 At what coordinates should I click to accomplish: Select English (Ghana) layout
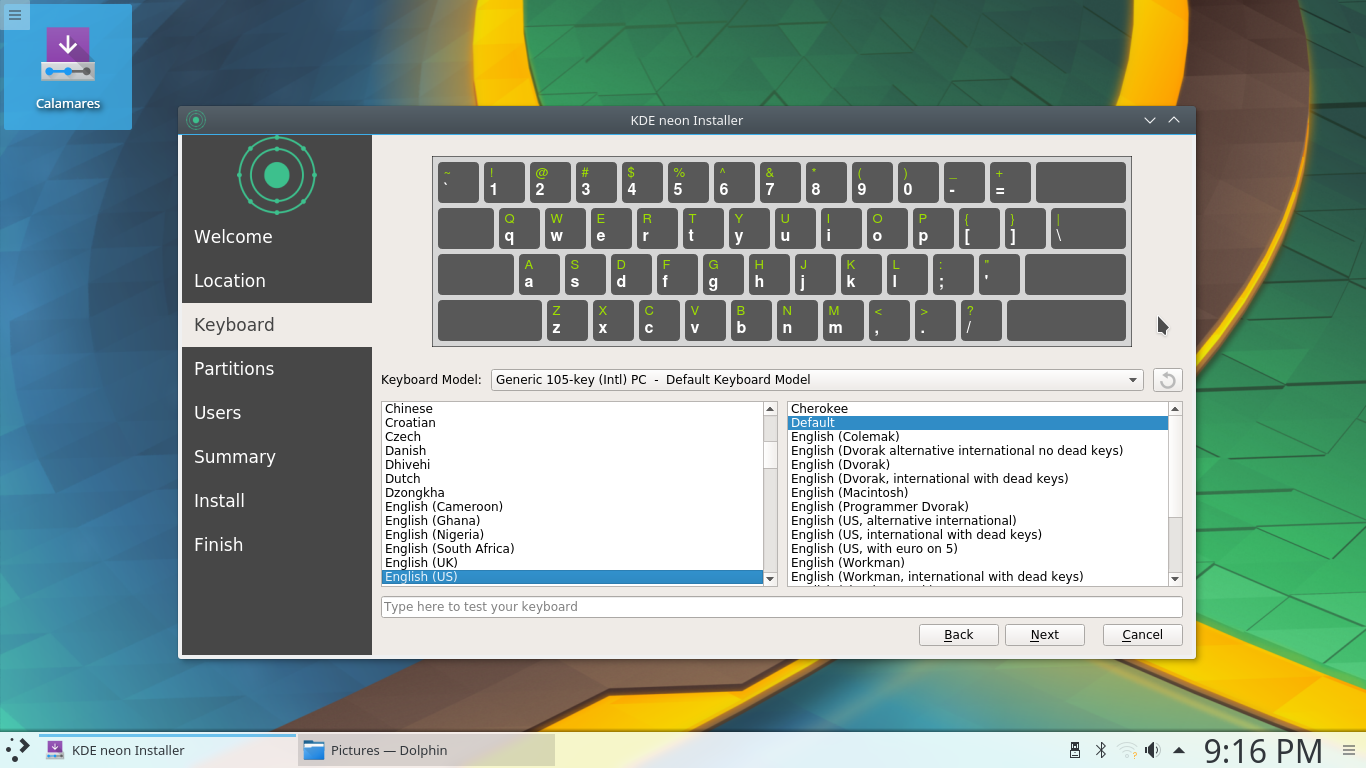(572, 521)
